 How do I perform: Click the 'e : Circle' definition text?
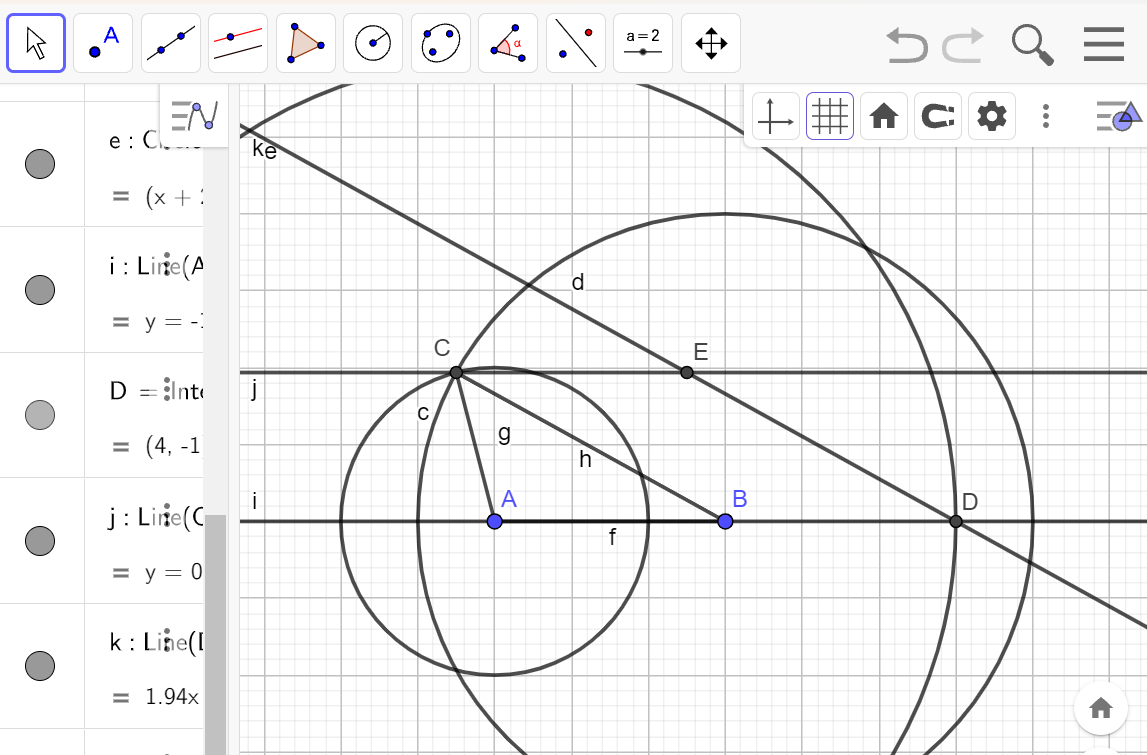(x=155, y=139)
